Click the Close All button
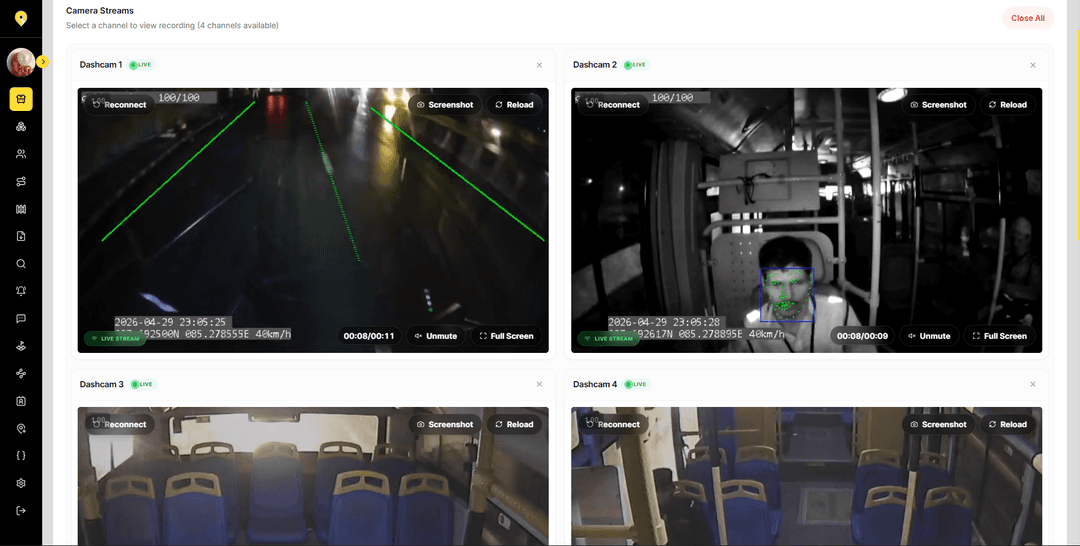Screen dimensions: 1080x546 [x=1028, y=18]
